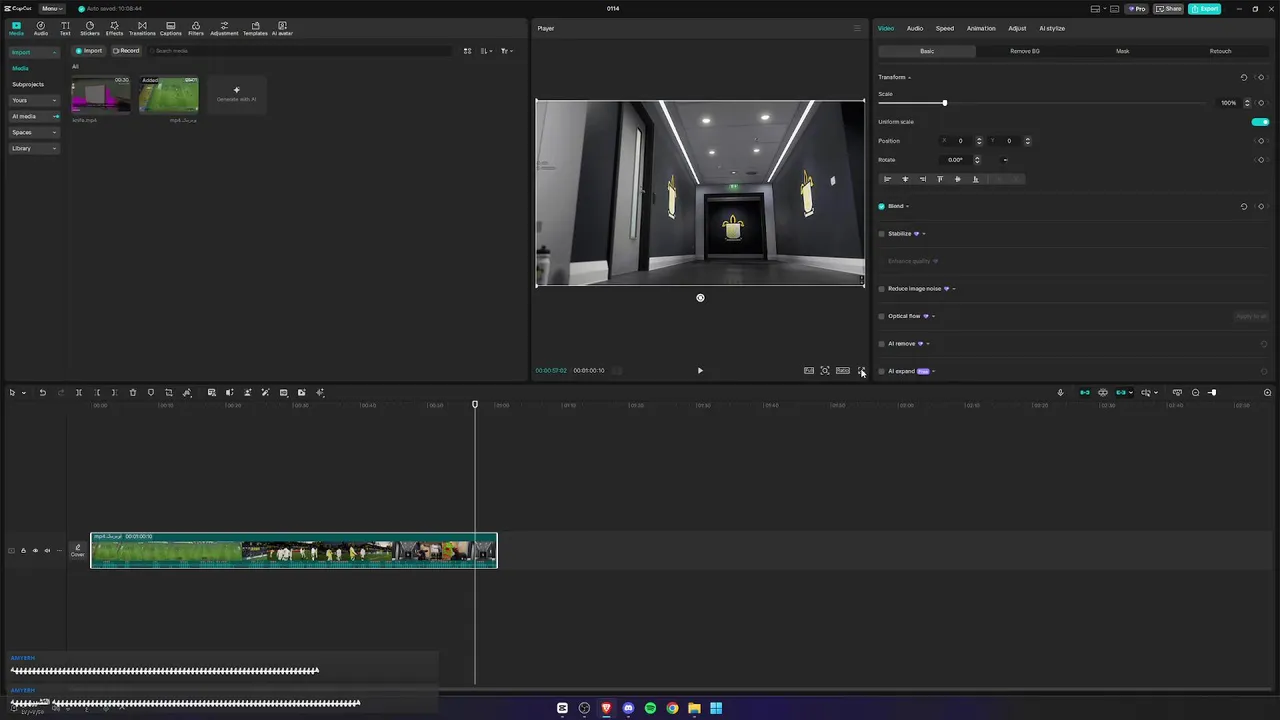Open the Templates panel

(255, 28)
